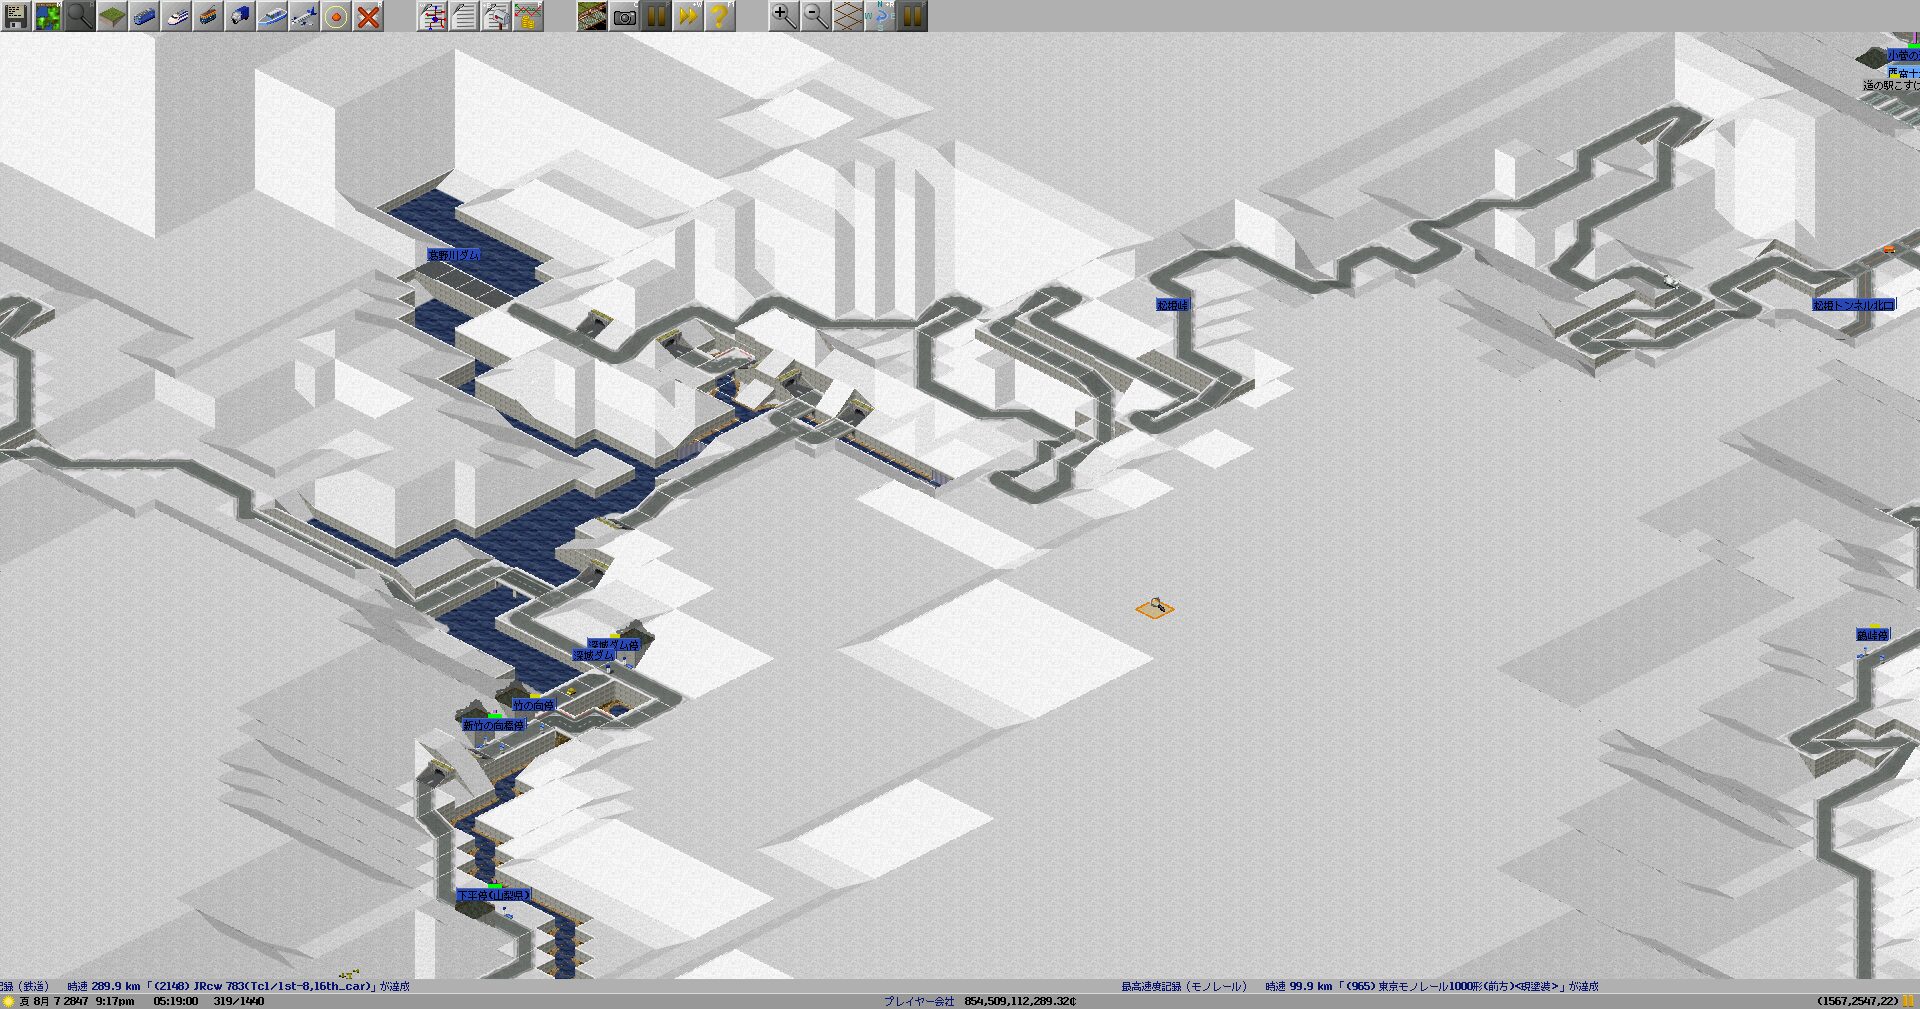Screen dimensions: 1920x1009
Task: Click the 葛野川ダム station label
Action: (454, 256)
